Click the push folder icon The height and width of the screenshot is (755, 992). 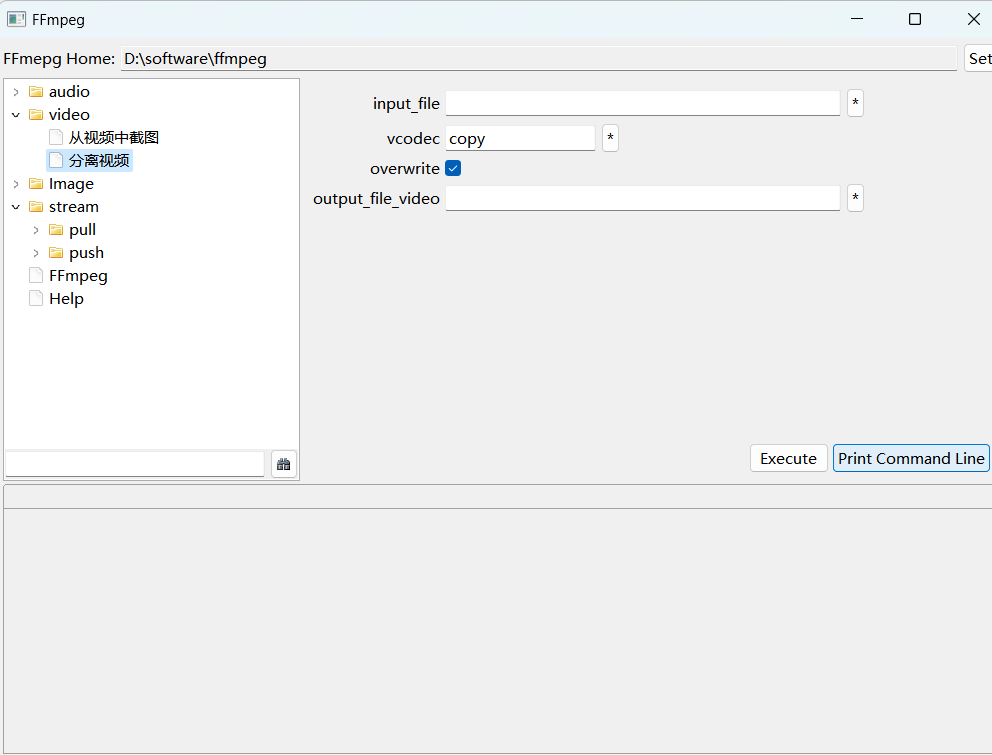(56, 253)
